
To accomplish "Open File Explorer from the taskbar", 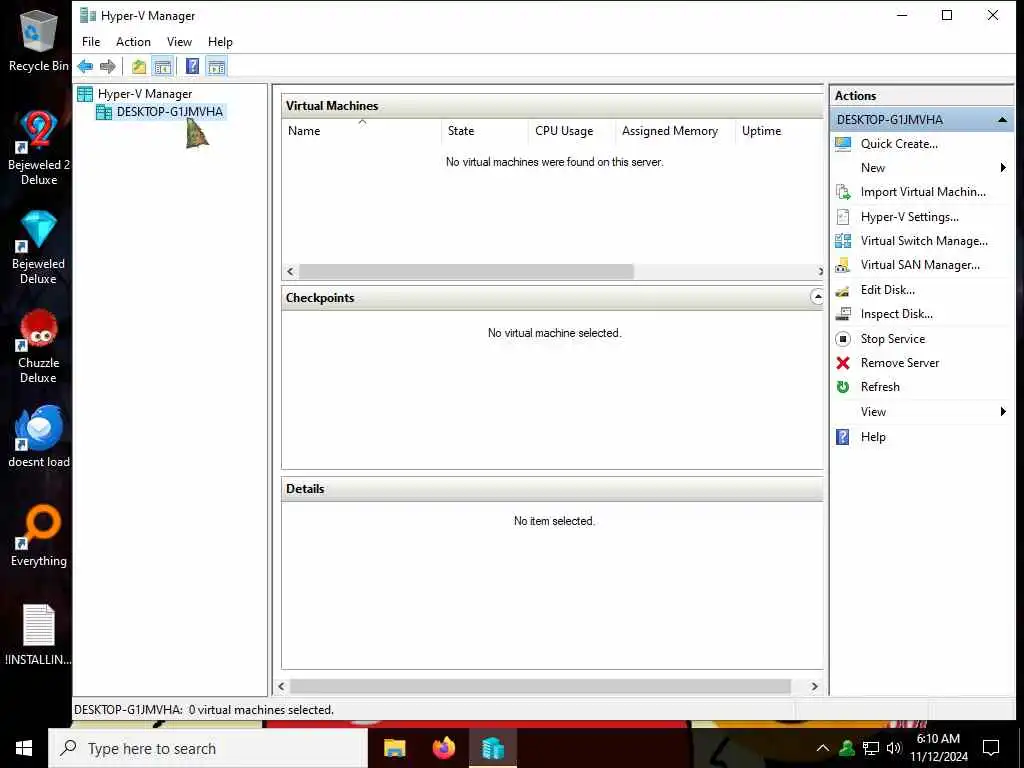I will 394,748.
